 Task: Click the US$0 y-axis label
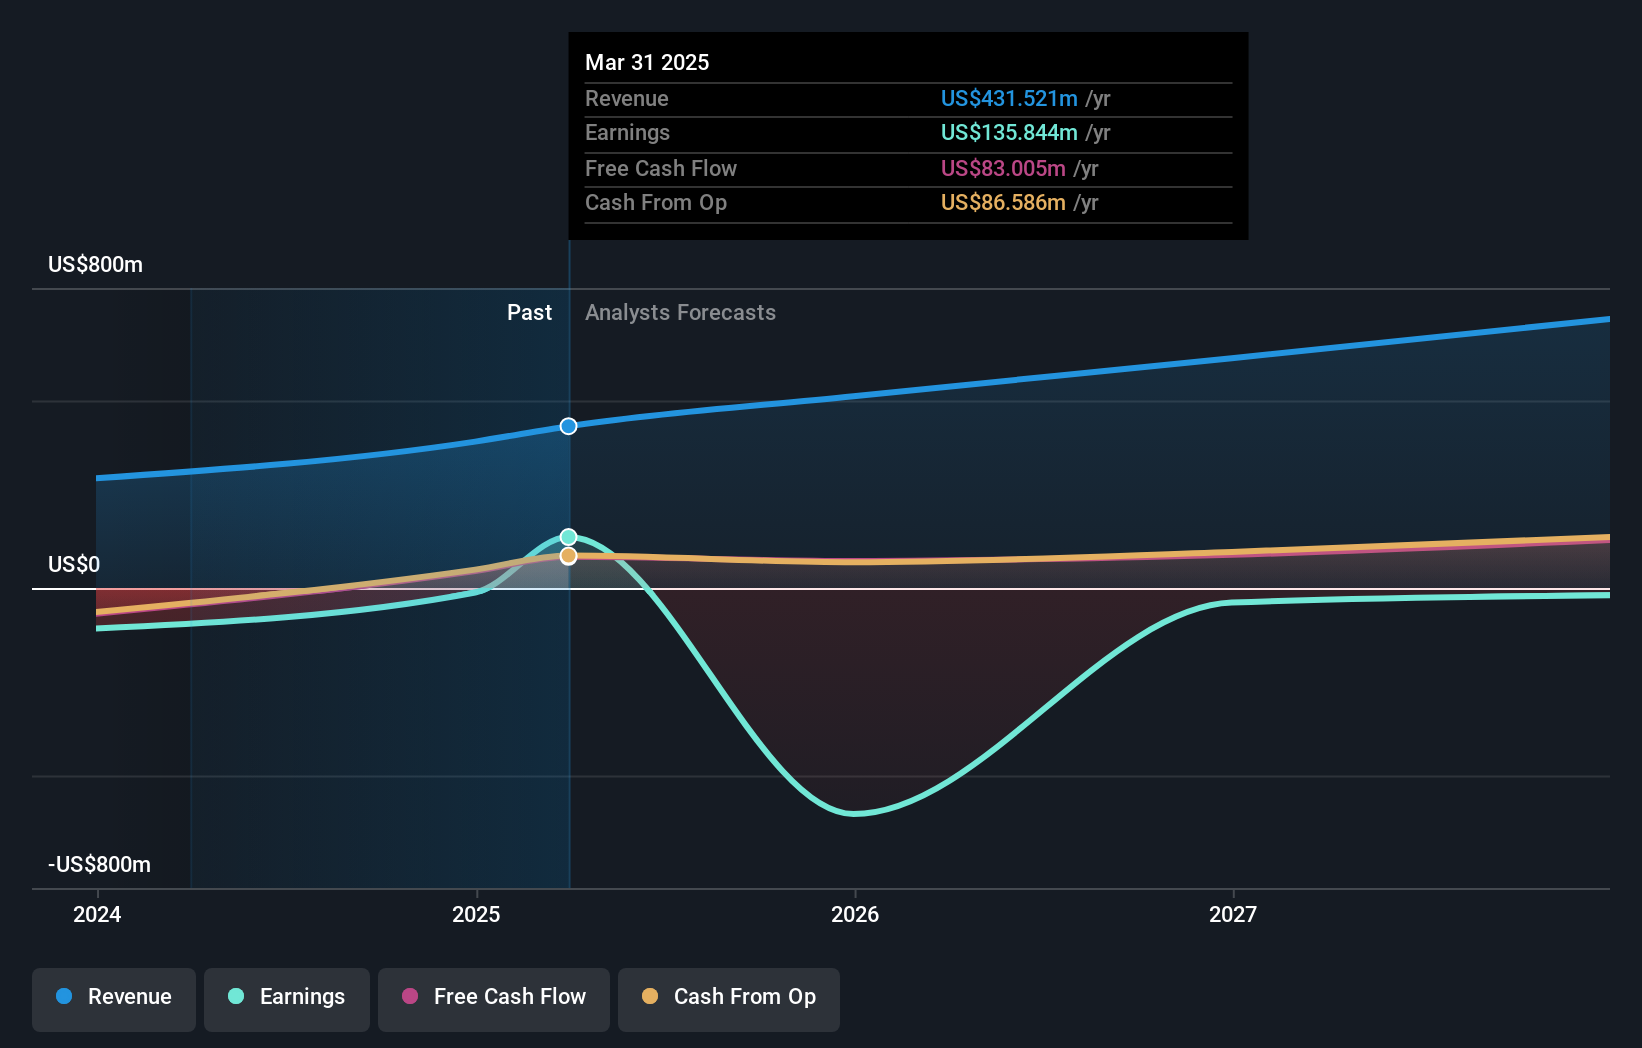click(x=74, y=564)
